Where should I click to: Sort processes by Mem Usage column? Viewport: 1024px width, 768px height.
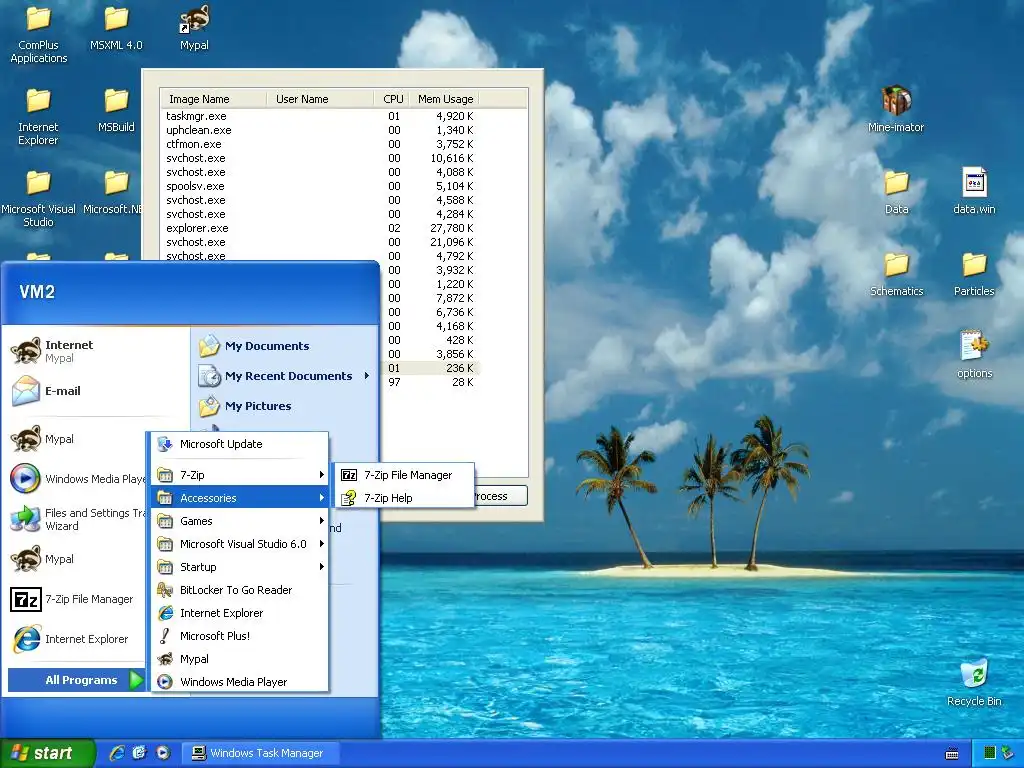445,99
